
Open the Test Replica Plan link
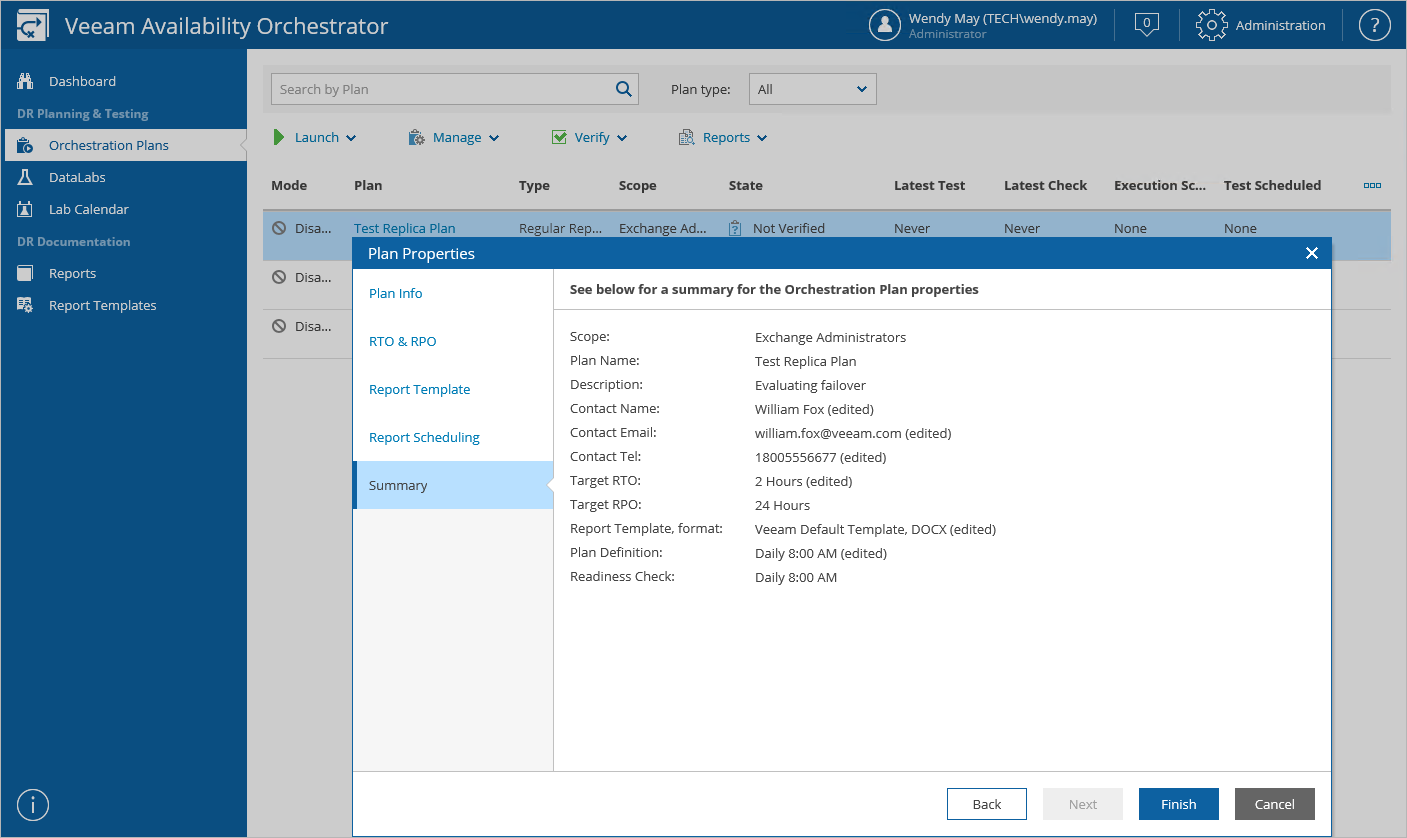point(404,228)
